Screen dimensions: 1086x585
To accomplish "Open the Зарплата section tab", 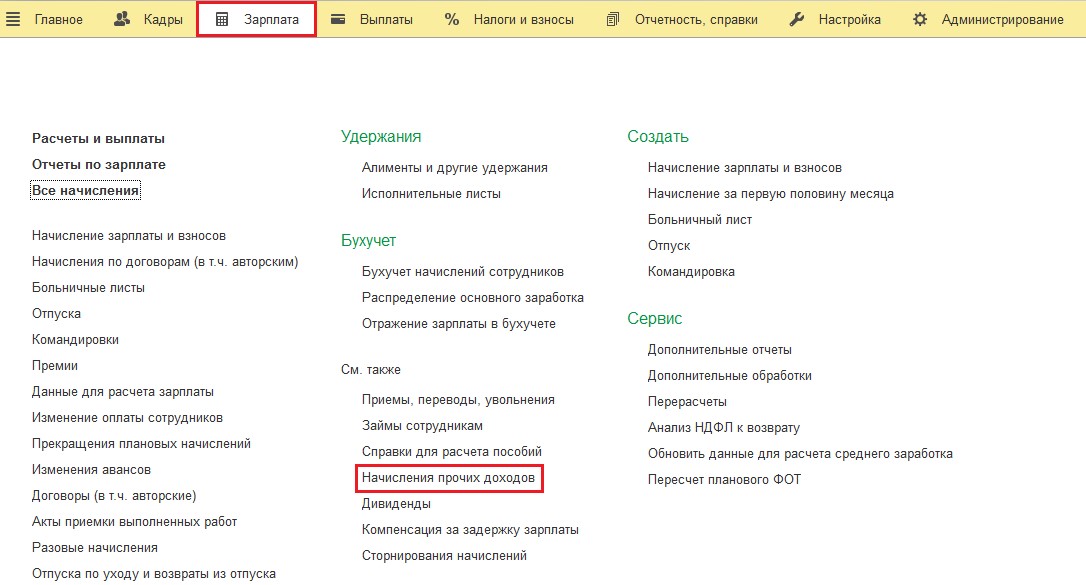I will click(x=270, y=20).
